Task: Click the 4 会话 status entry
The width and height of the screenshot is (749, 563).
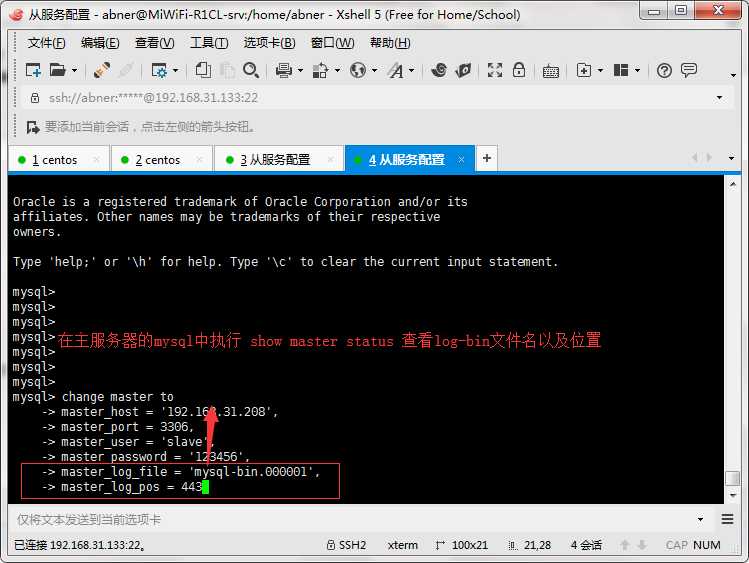Action: click(586, 545)
